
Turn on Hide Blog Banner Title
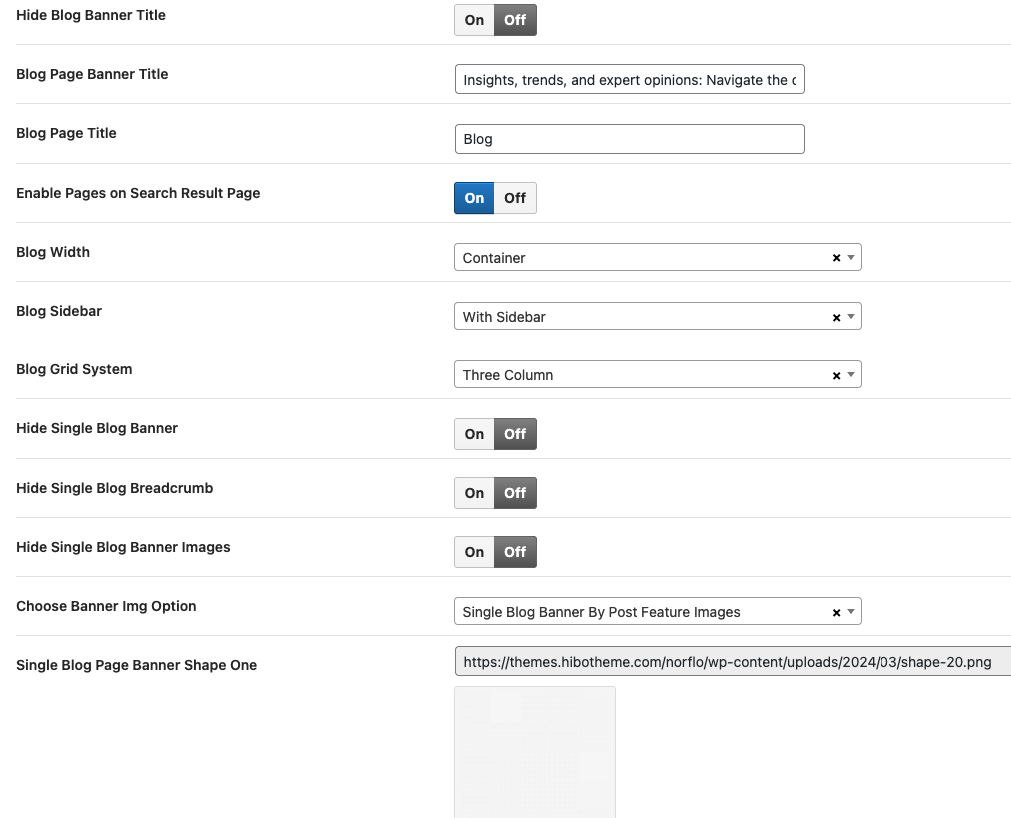click(474, 20)
